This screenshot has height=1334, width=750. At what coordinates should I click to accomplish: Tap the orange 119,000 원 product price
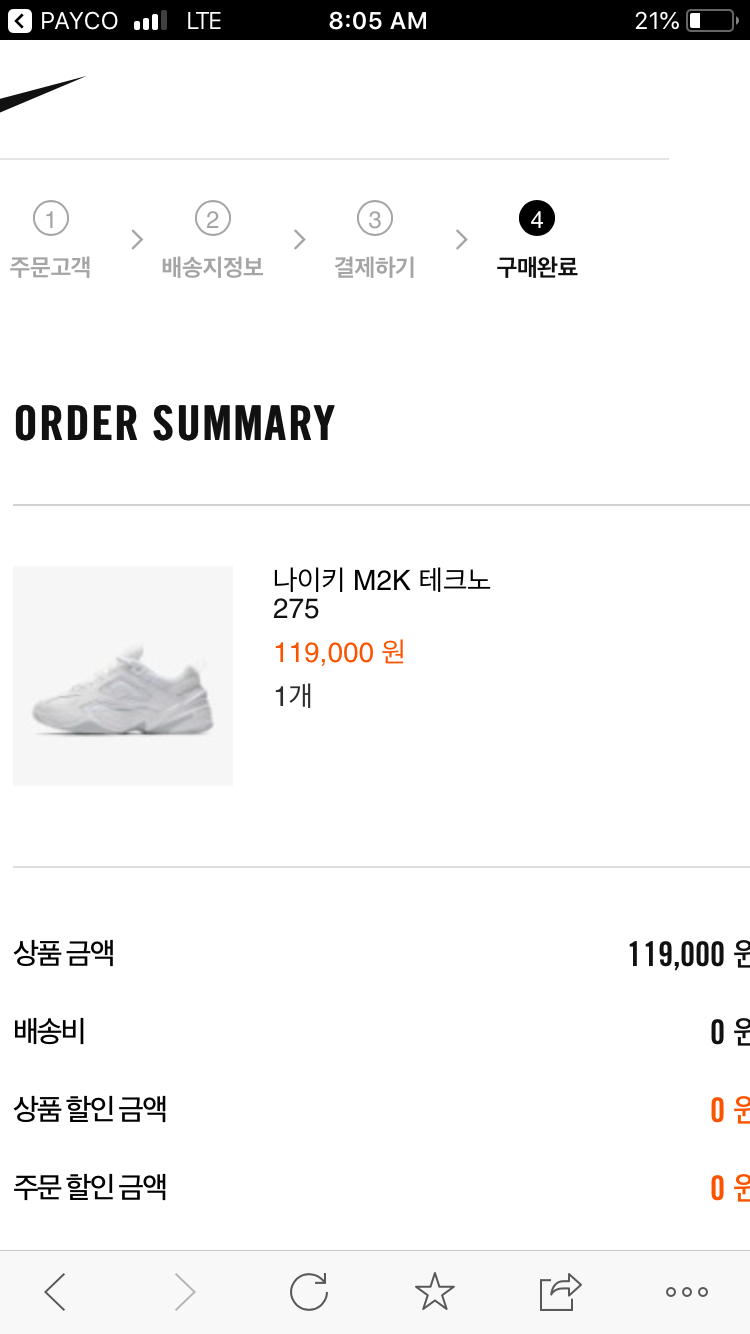339,653
